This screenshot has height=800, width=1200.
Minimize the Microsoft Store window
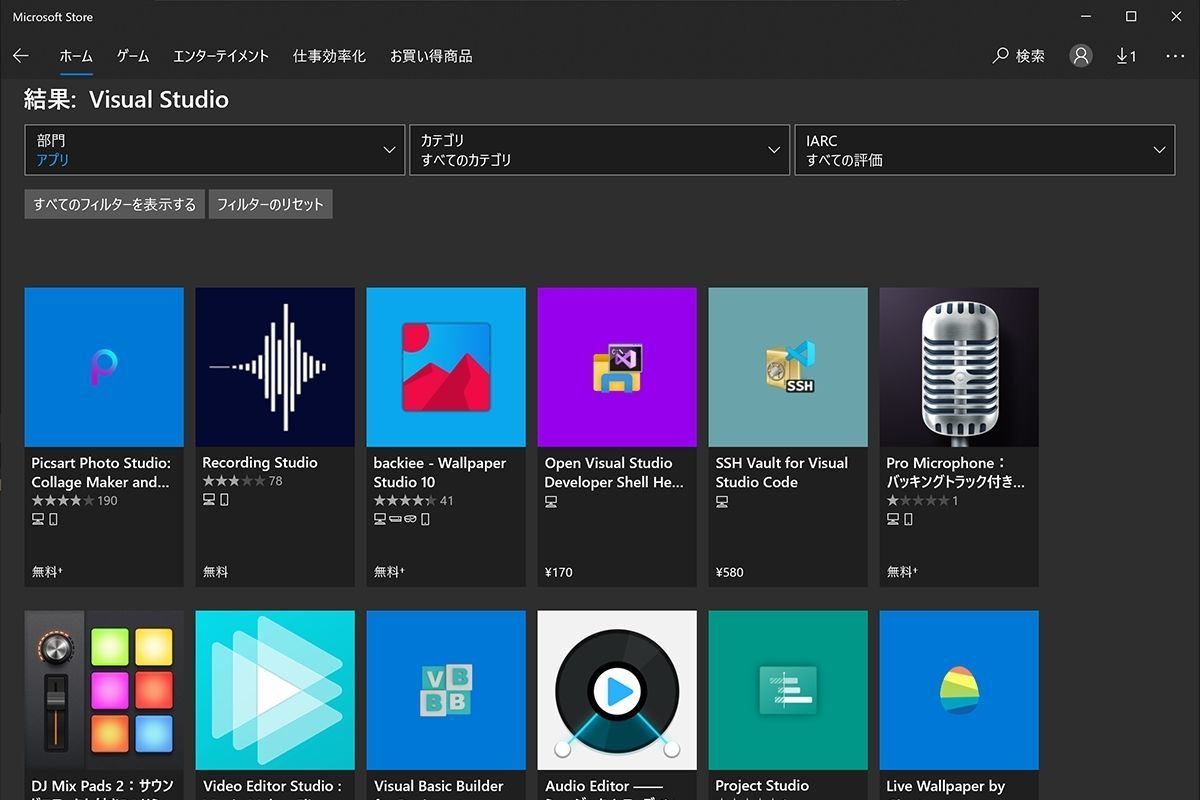(1085, 16)
